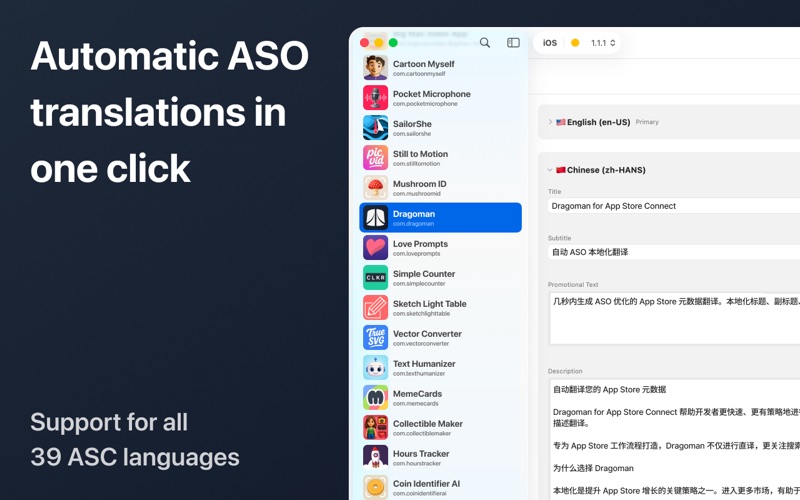Click 'com.memecards' bundle ID text
The height and width of the screenshot is (500, 800).
click(x=415, y=404)
